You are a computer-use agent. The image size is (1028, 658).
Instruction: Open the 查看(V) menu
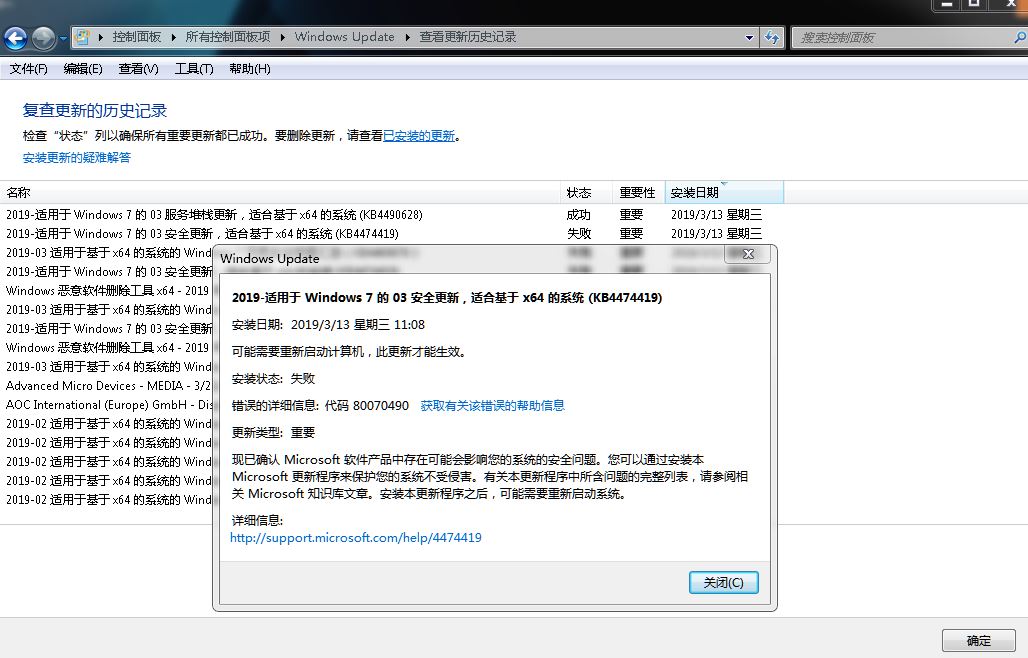138,69
